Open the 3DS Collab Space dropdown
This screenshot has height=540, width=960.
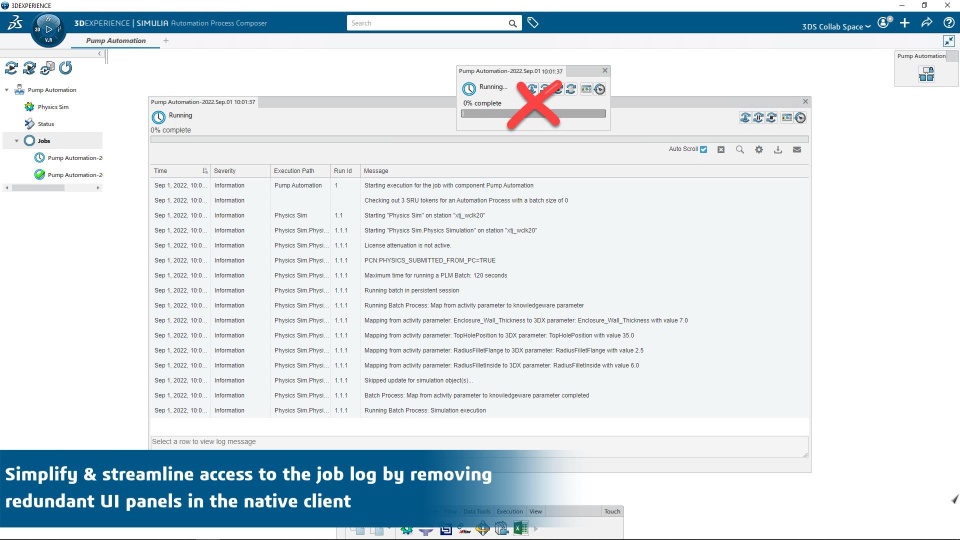pos(836,26)
